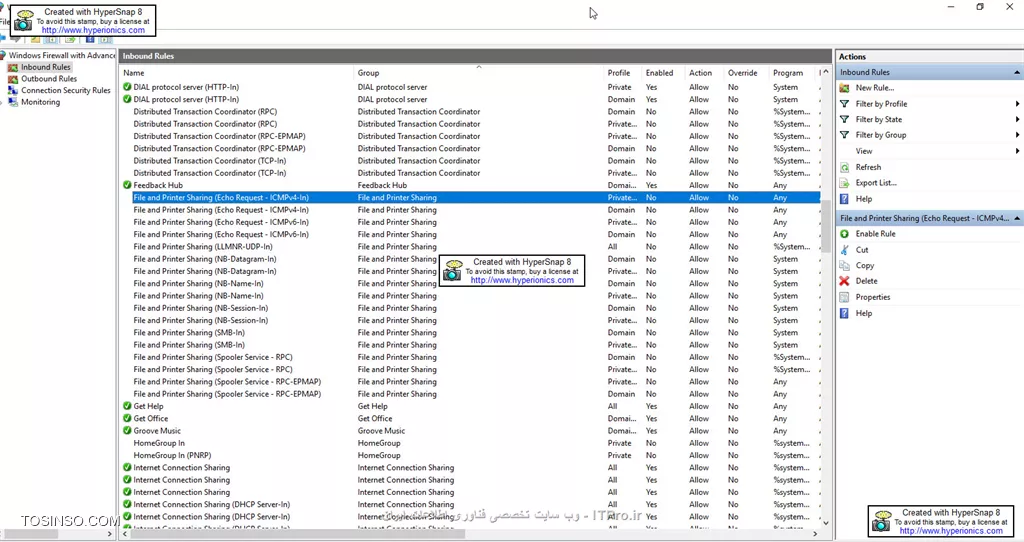Click the New Rule icon in Actions
The image size is (1024, 542).
coord(844,88)
